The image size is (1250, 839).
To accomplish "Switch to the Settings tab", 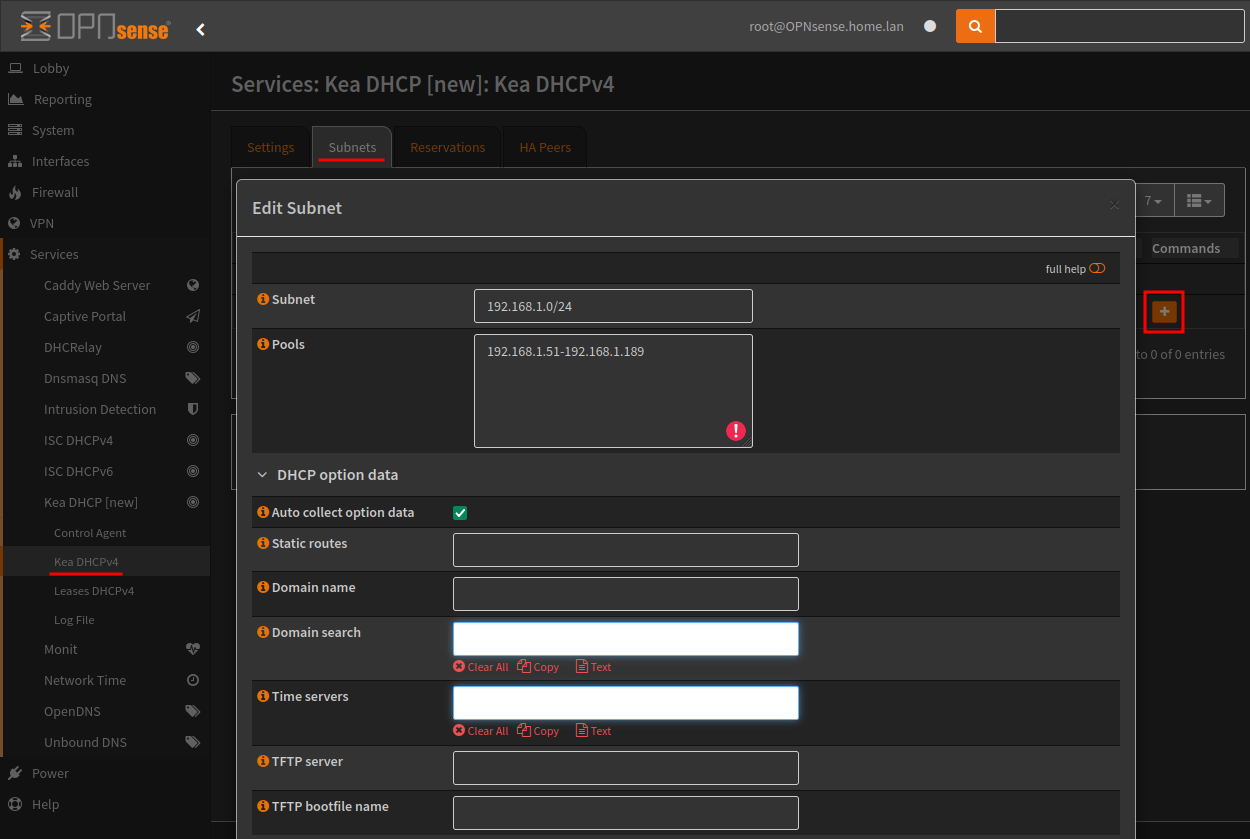I will (x=271, y=147).
